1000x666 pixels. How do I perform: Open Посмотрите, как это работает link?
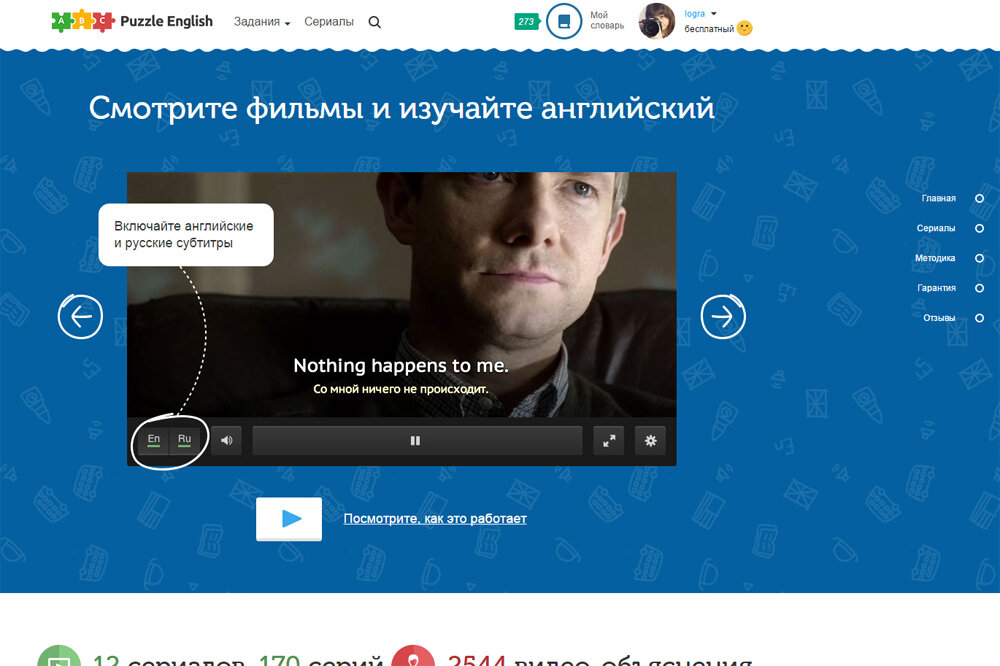pos(435,519)
